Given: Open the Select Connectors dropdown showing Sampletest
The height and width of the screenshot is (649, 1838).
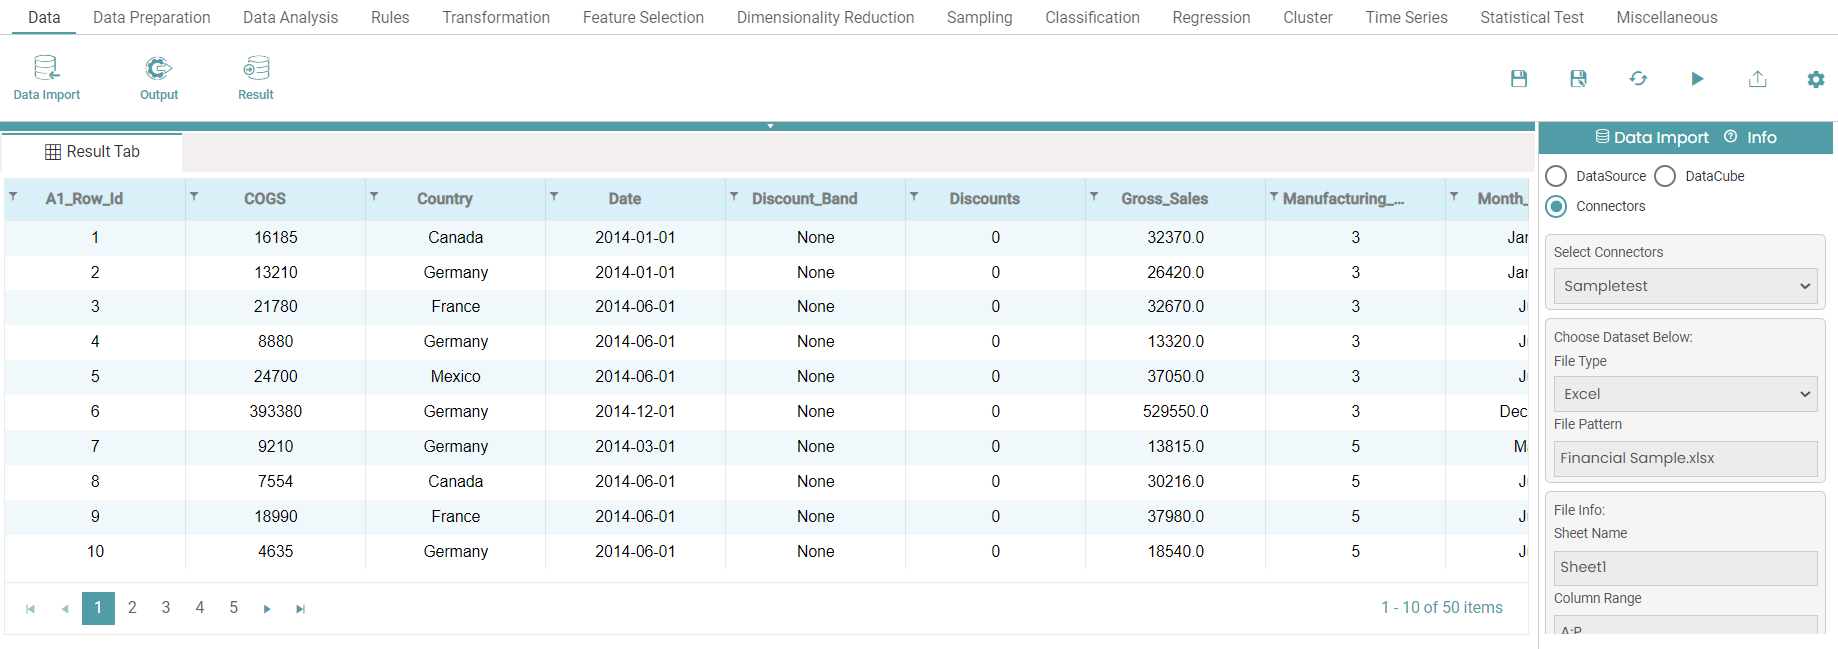Looking at the screenshot, I should tap(1685, 286).
